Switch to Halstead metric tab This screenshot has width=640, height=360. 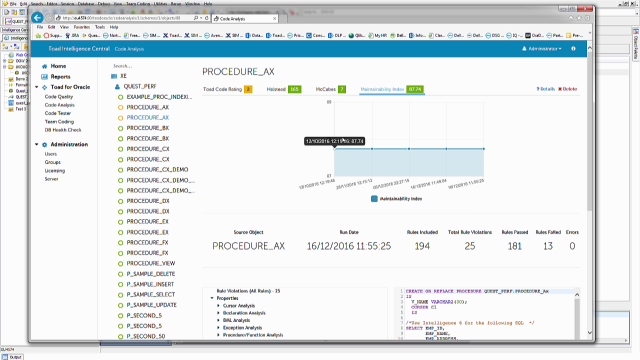(284, 89)
